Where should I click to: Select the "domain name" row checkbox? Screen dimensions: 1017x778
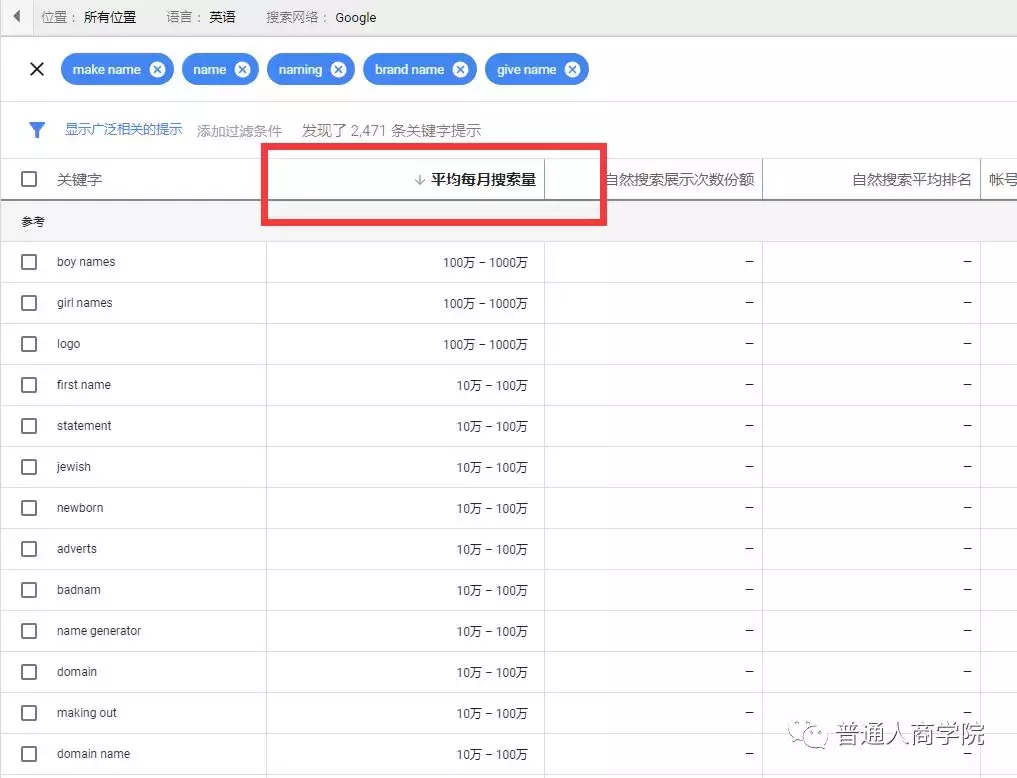(x=28, y=754)
